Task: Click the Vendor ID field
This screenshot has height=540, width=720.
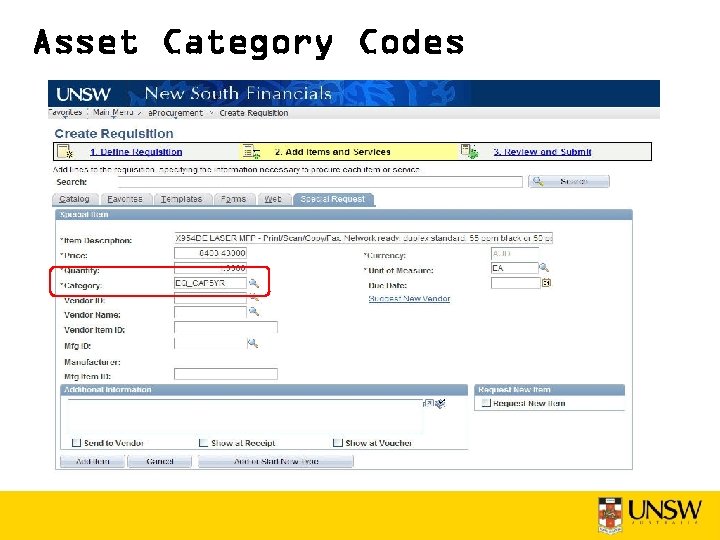Action: tap(210, 298)
